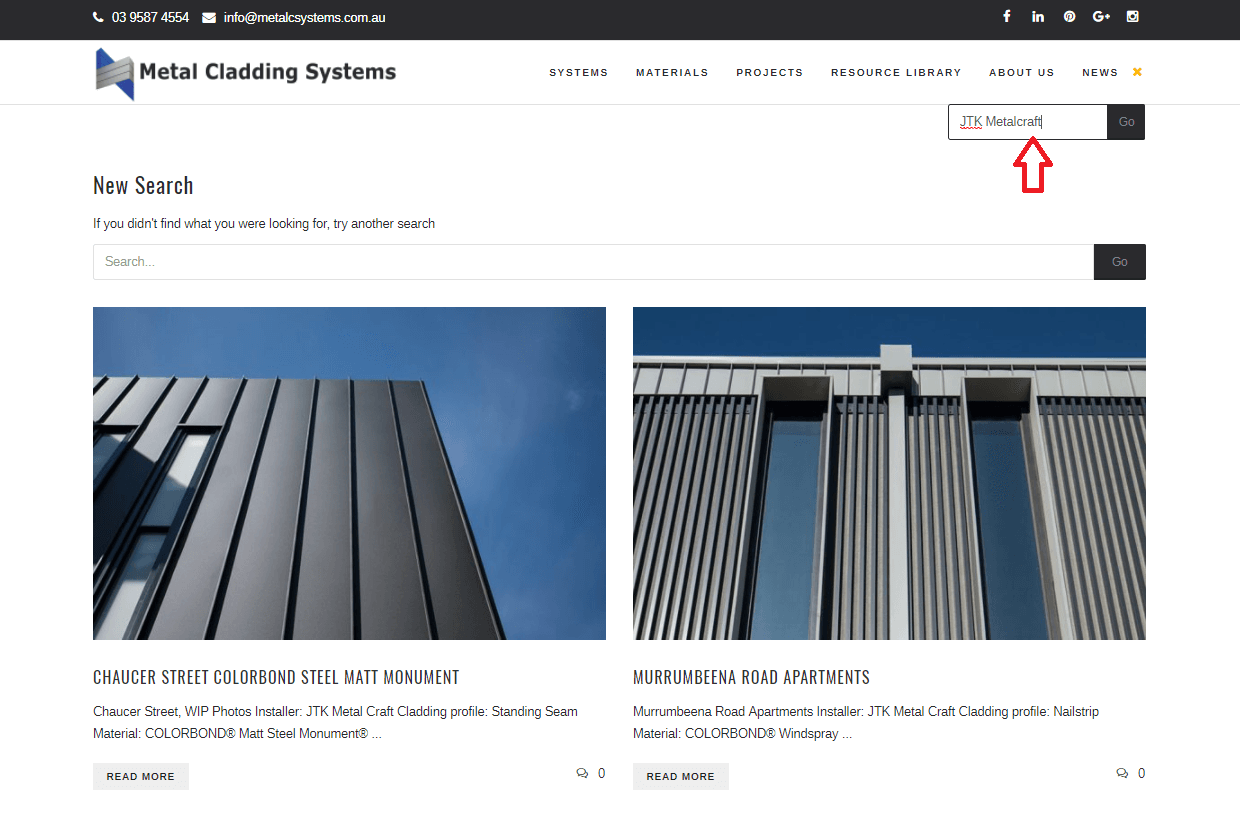This screenshot has width=1240, height=826.
Task: Focus the wide Search... input field
Action: click(x=593, y=262)
